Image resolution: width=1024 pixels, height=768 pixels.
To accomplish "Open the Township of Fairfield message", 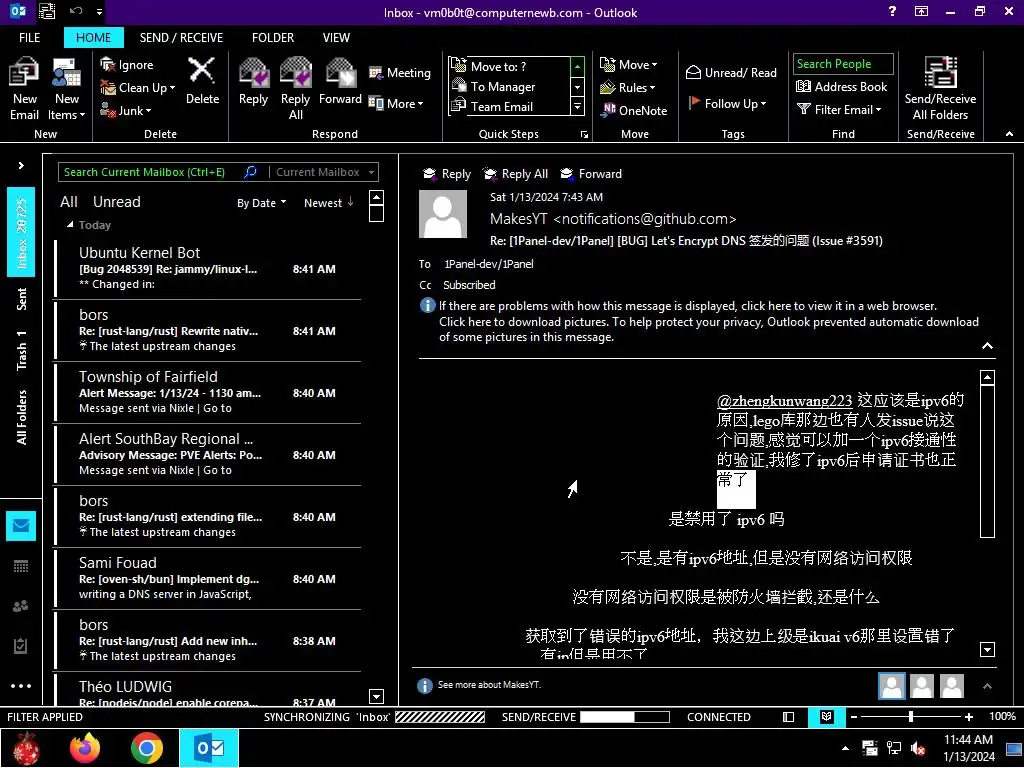I will point(208,392).
